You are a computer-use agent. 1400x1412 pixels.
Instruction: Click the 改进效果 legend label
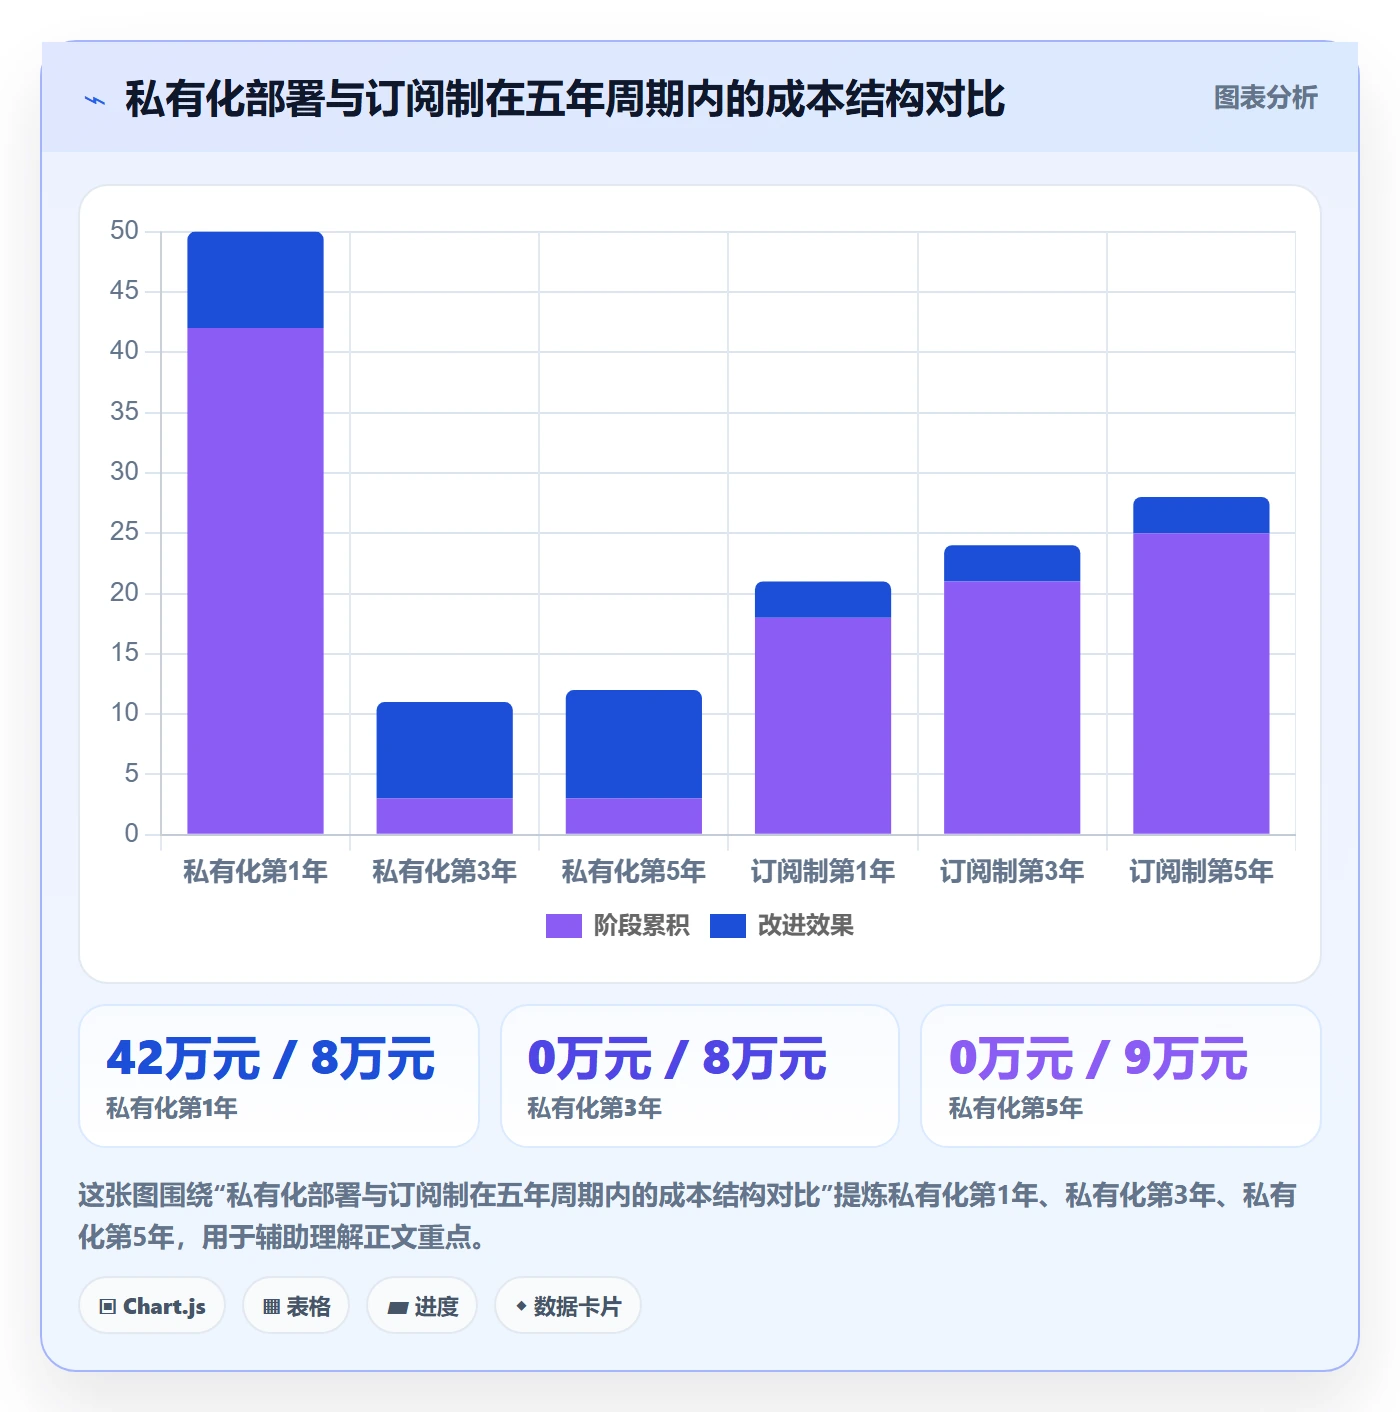coord(806,926)
